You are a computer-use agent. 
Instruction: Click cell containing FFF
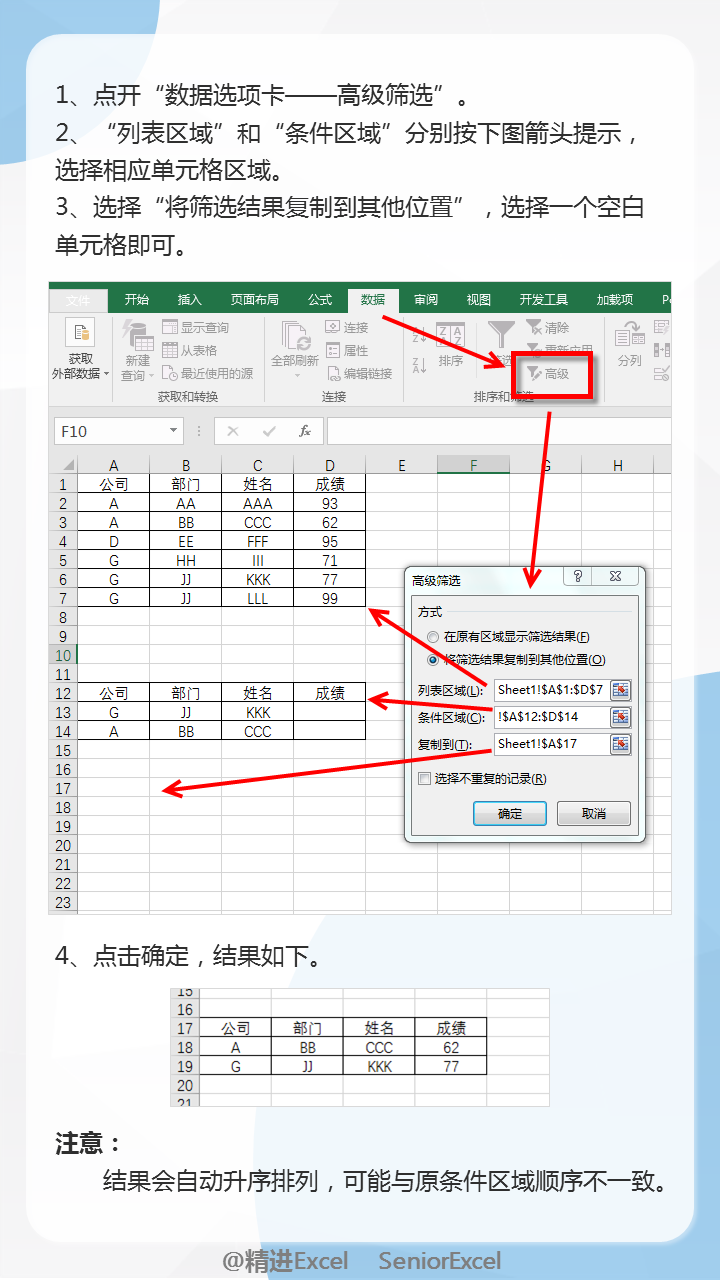click(258, 541)
